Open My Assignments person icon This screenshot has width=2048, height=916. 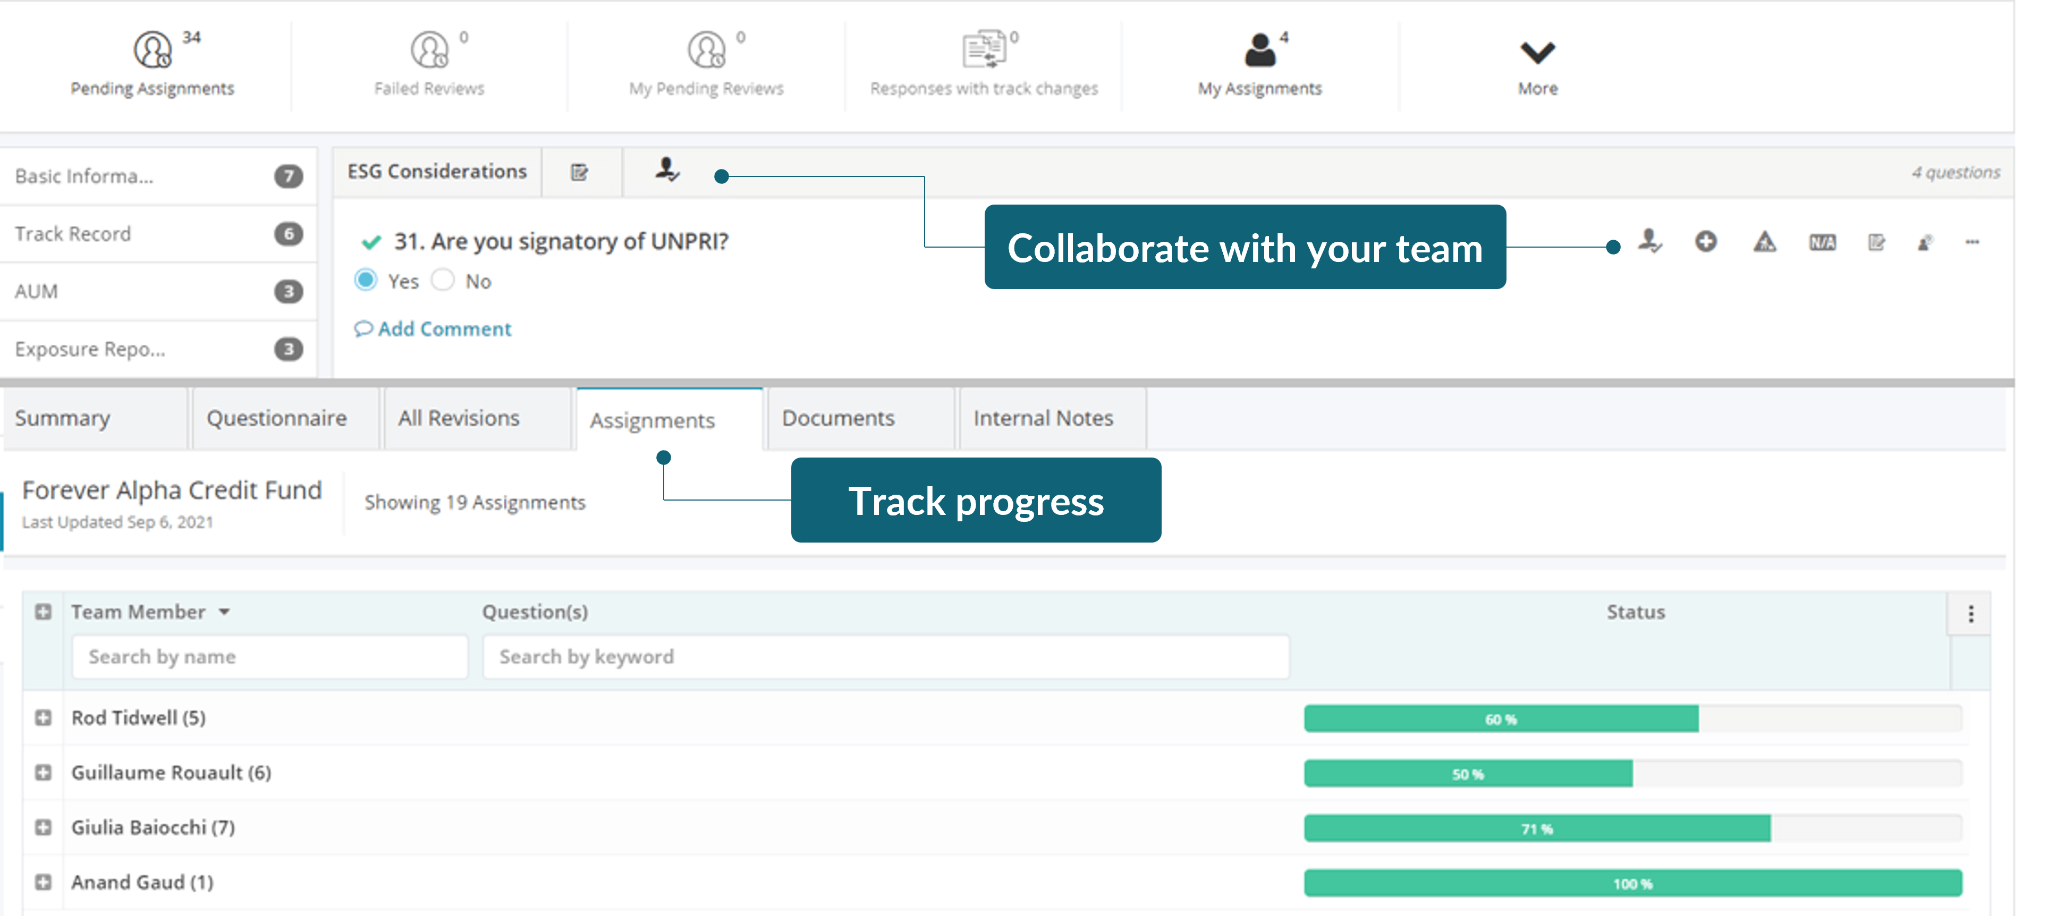pos(1260,49)
